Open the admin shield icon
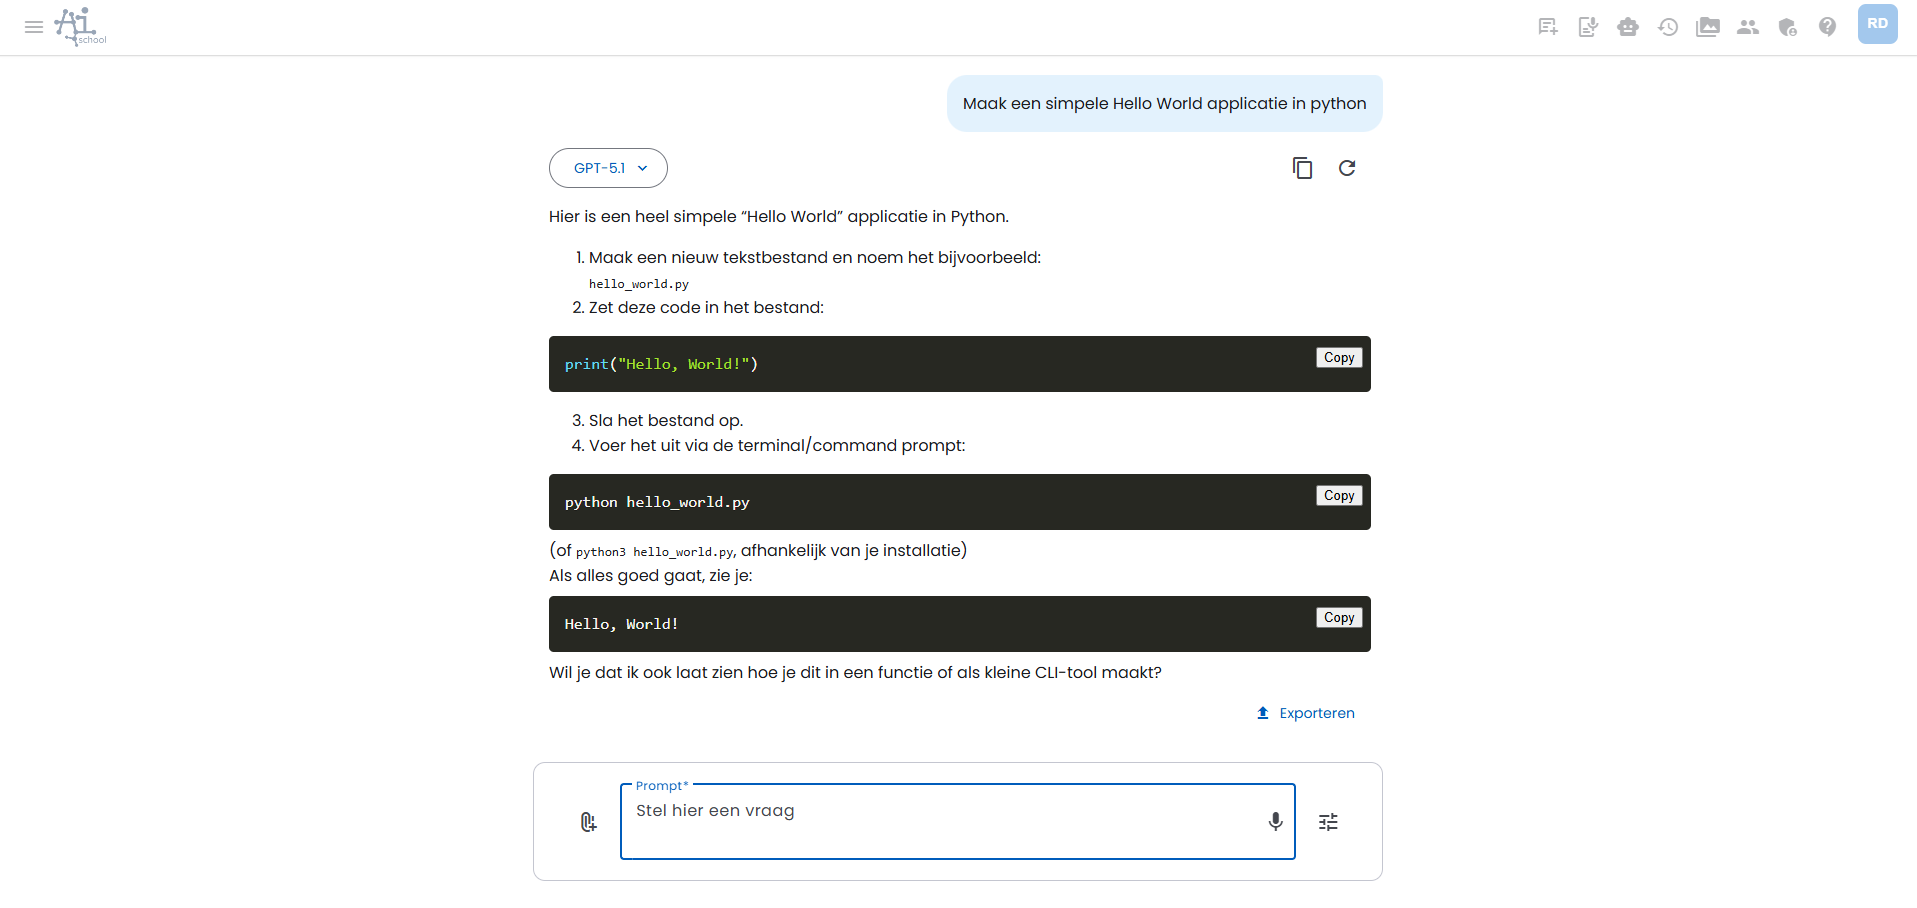The image size is (1917, 908). [1788, 27]
